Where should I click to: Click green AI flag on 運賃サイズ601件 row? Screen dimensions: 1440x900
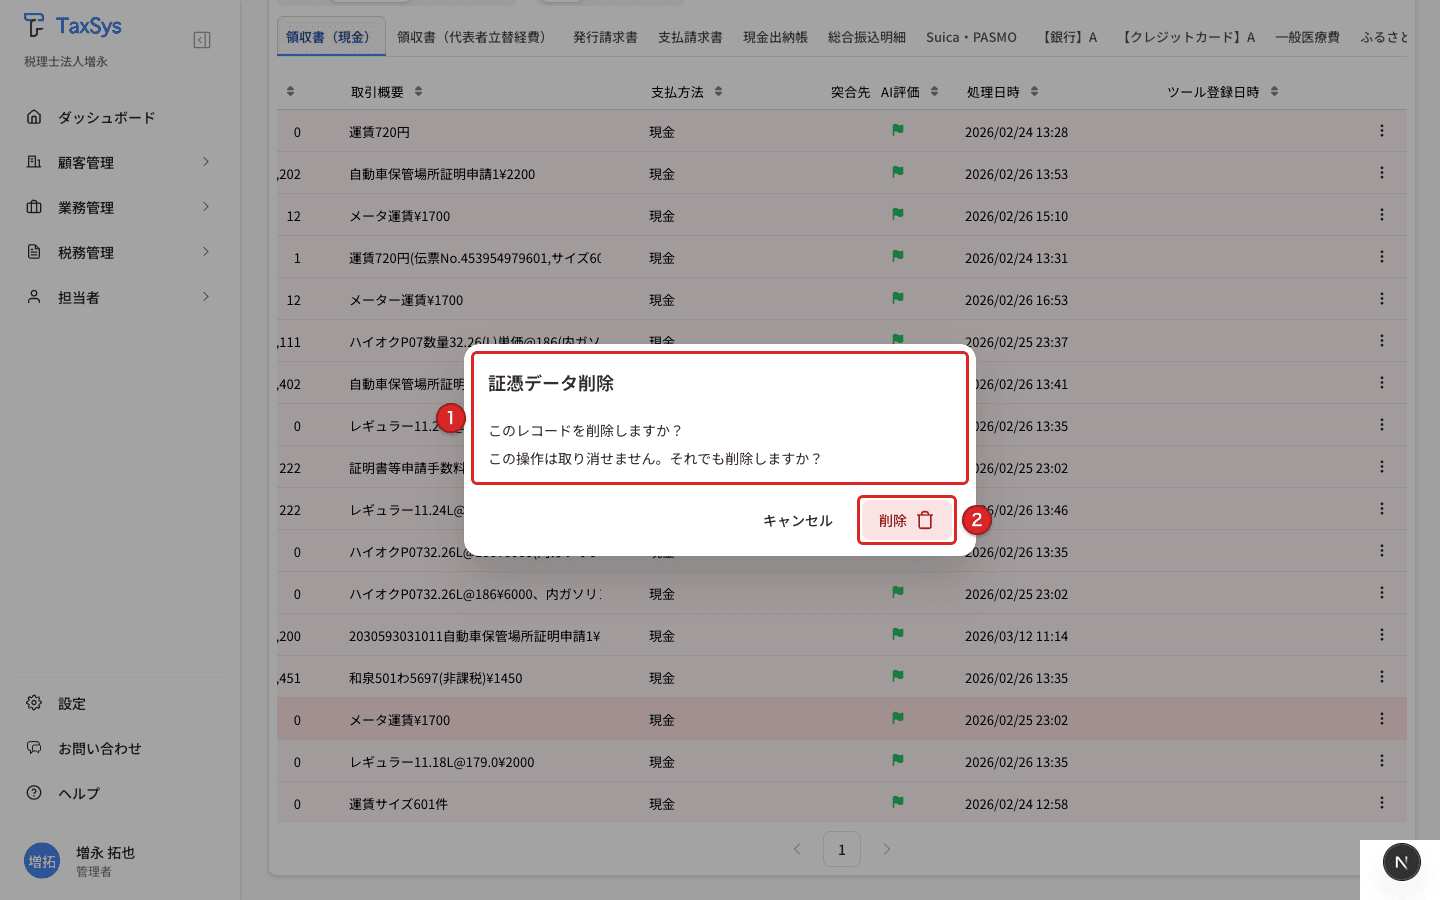(x=897, y=802)
